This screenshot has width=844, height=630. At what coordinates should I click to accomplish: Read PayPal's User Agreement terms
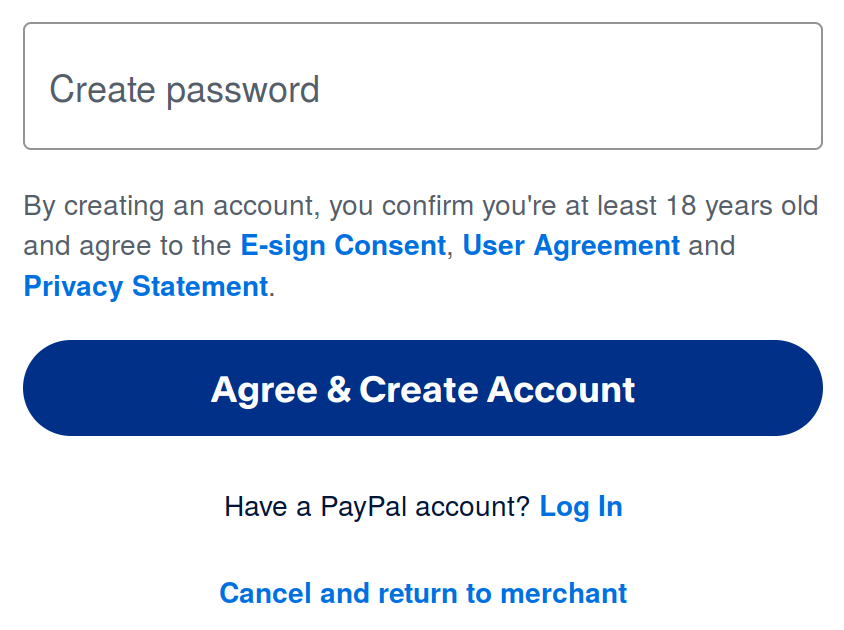point(571,246)
